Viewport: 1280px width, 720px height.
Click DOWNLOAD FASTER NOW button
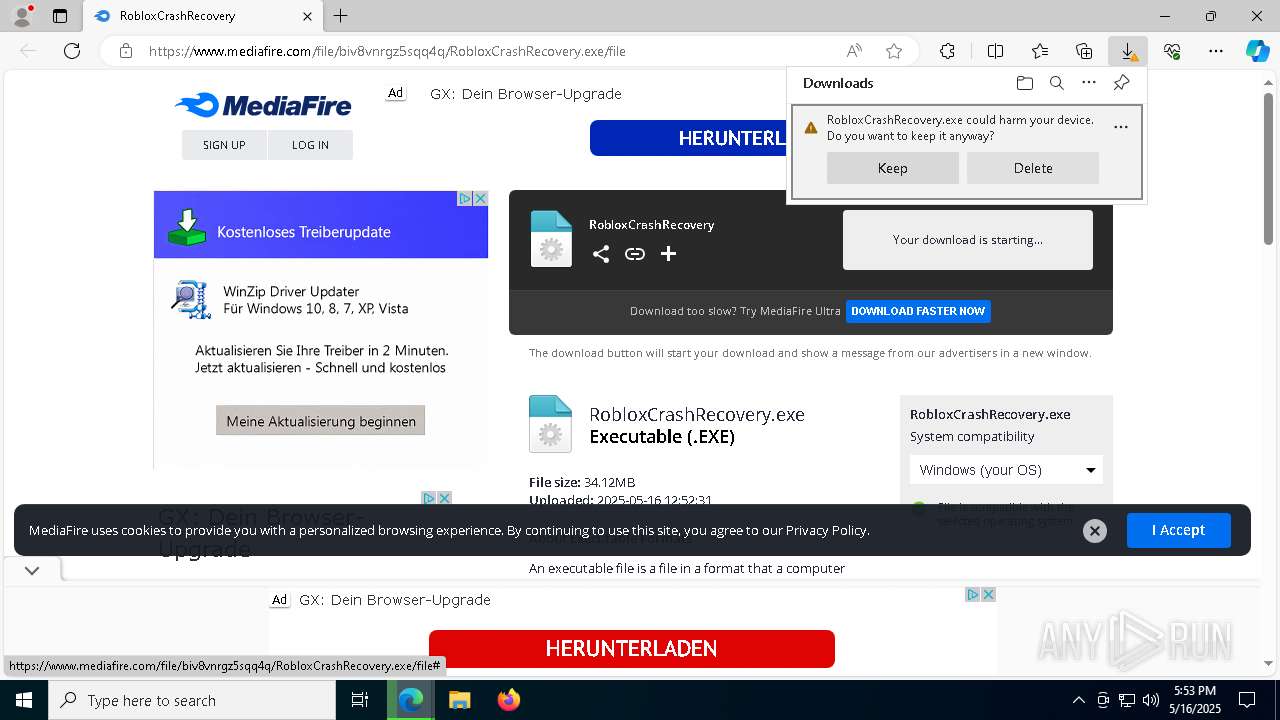918,311
